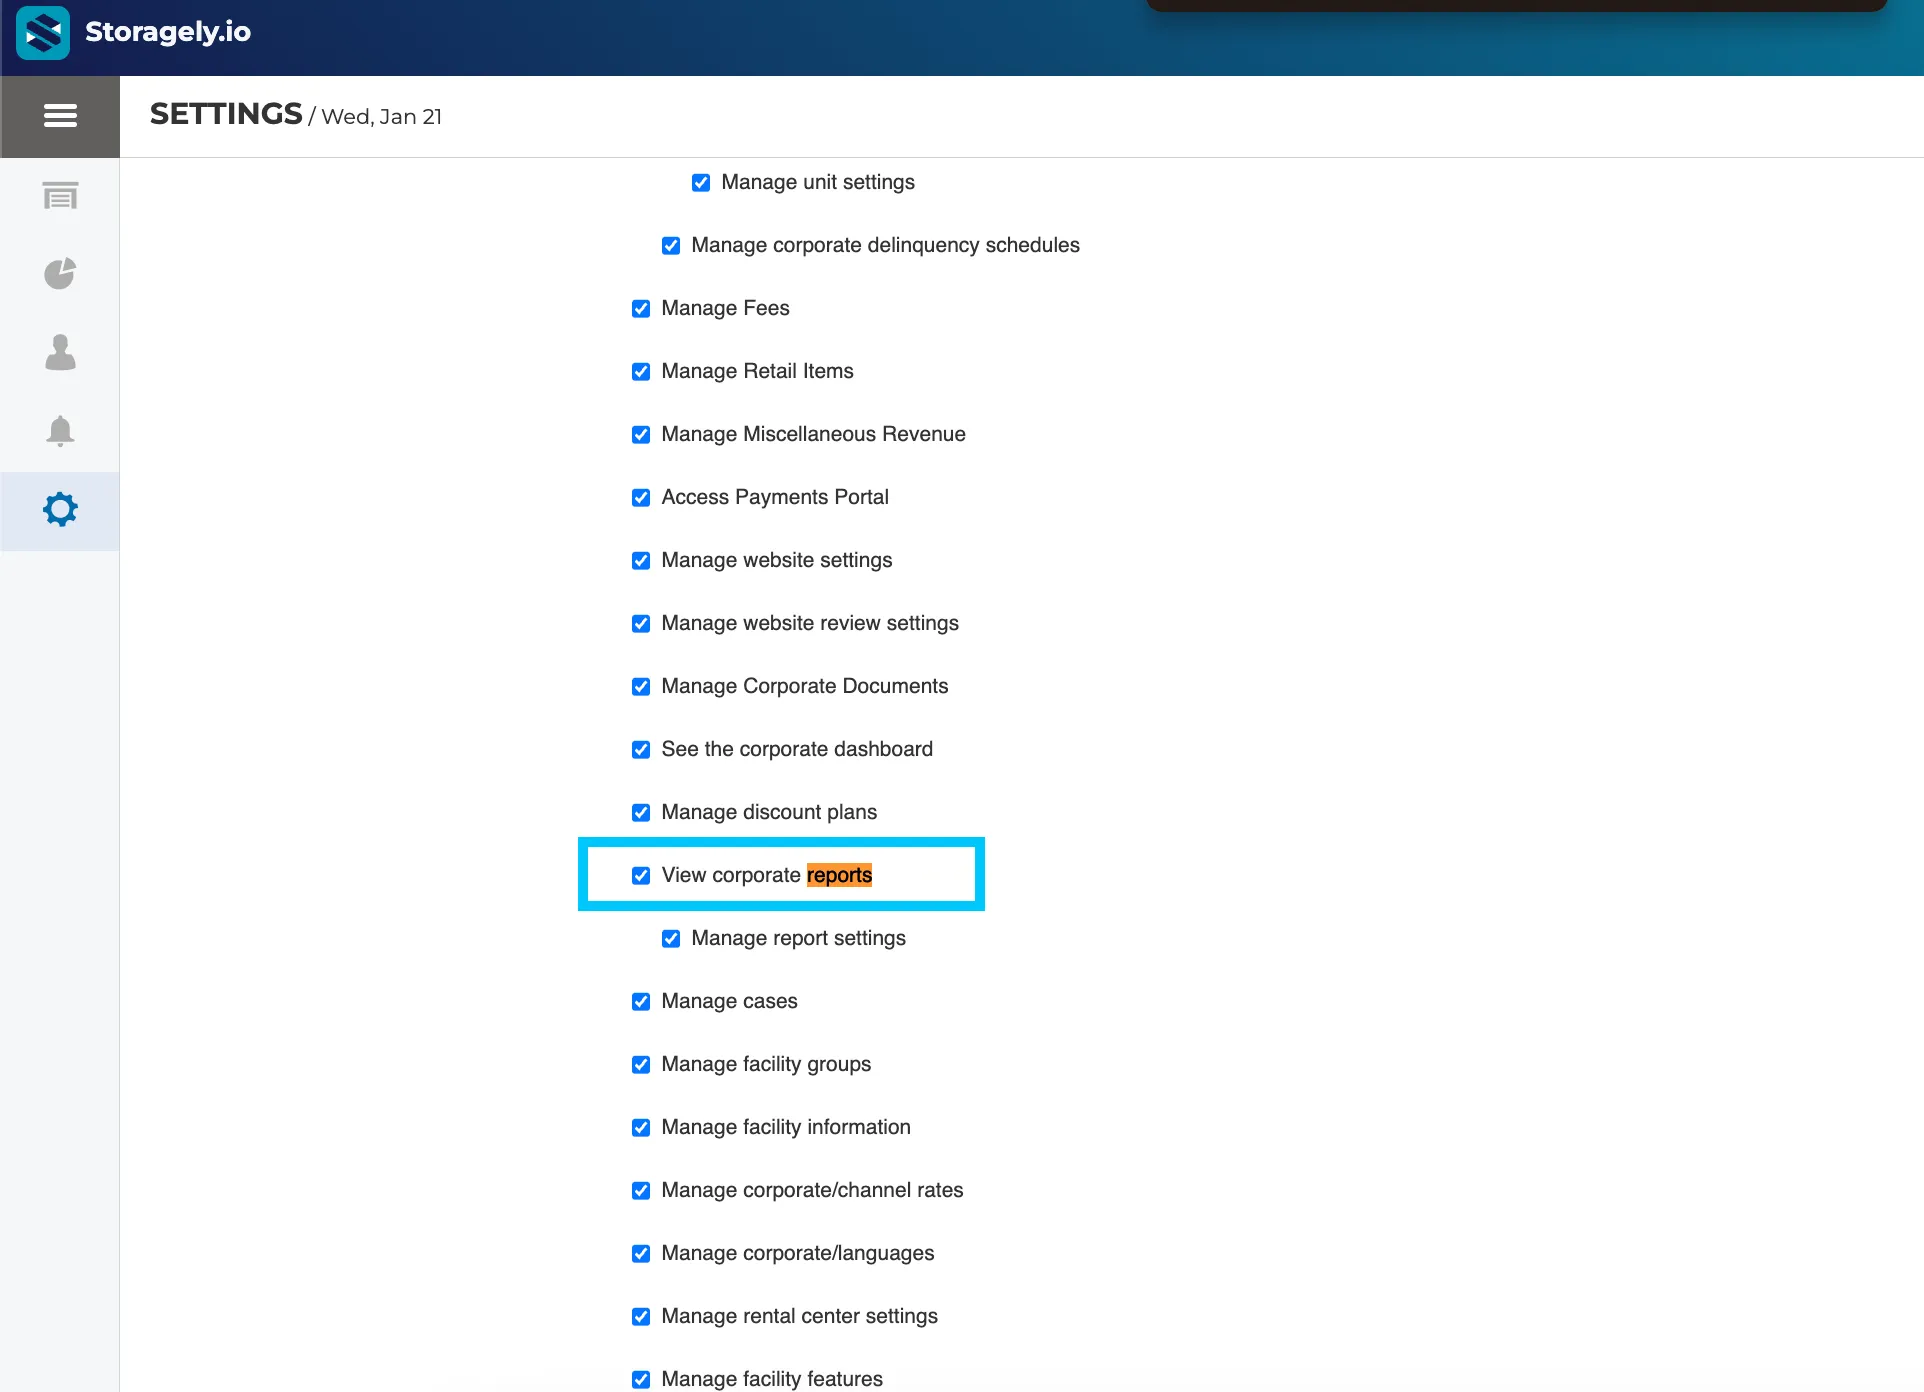This screenshot has width=1924, height=1392.
Task: Uncheck See the corporate dashboard
Action: [x=641, y=749]
